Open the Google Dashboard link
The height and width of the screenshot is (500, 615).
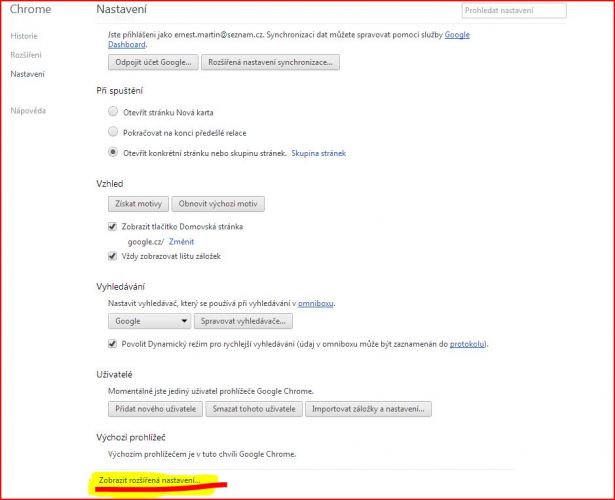point(457,35)
